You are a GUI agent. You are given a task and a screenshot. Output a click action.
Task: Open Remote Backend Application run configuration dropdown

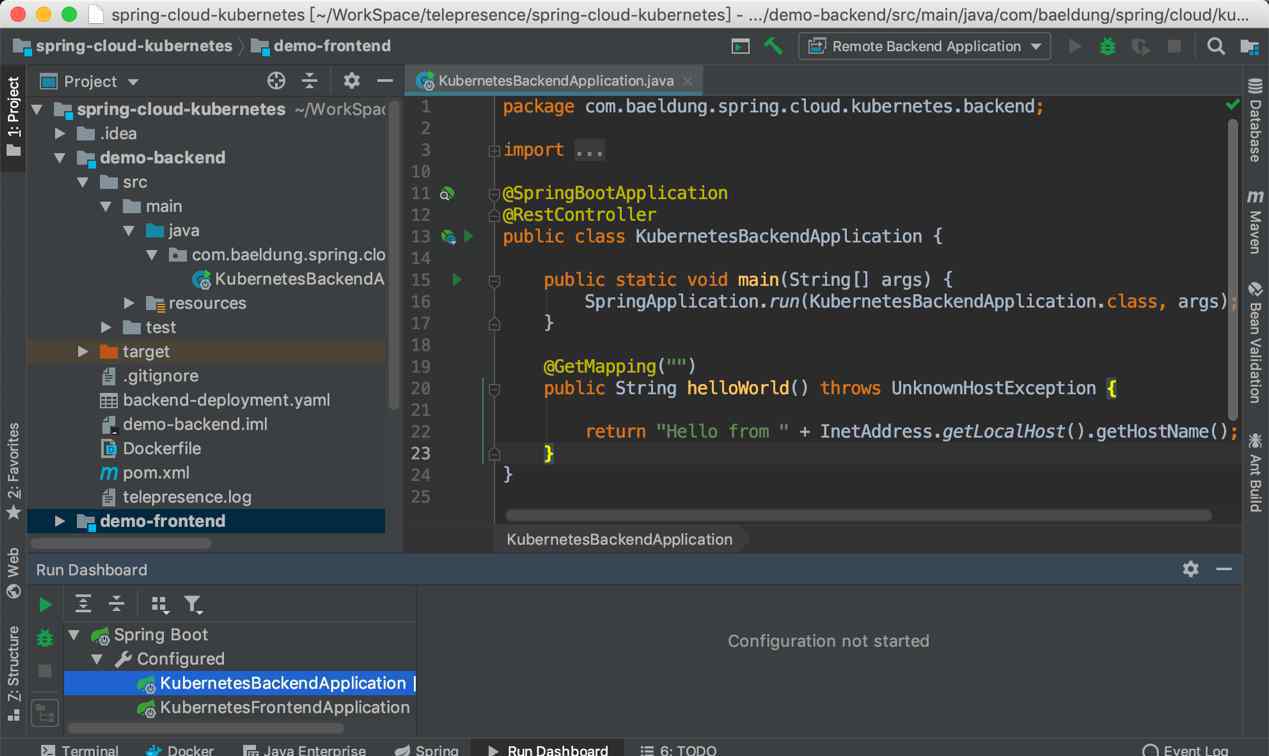[x=924, y=46]
